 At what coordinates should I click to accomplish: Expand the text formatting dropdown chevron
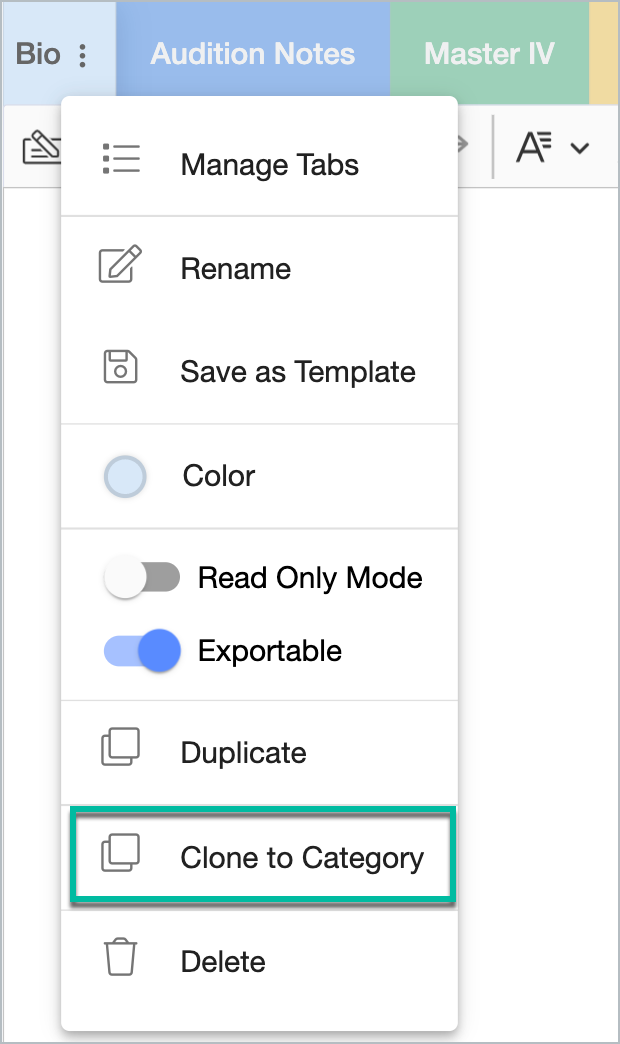pos(580,148)
